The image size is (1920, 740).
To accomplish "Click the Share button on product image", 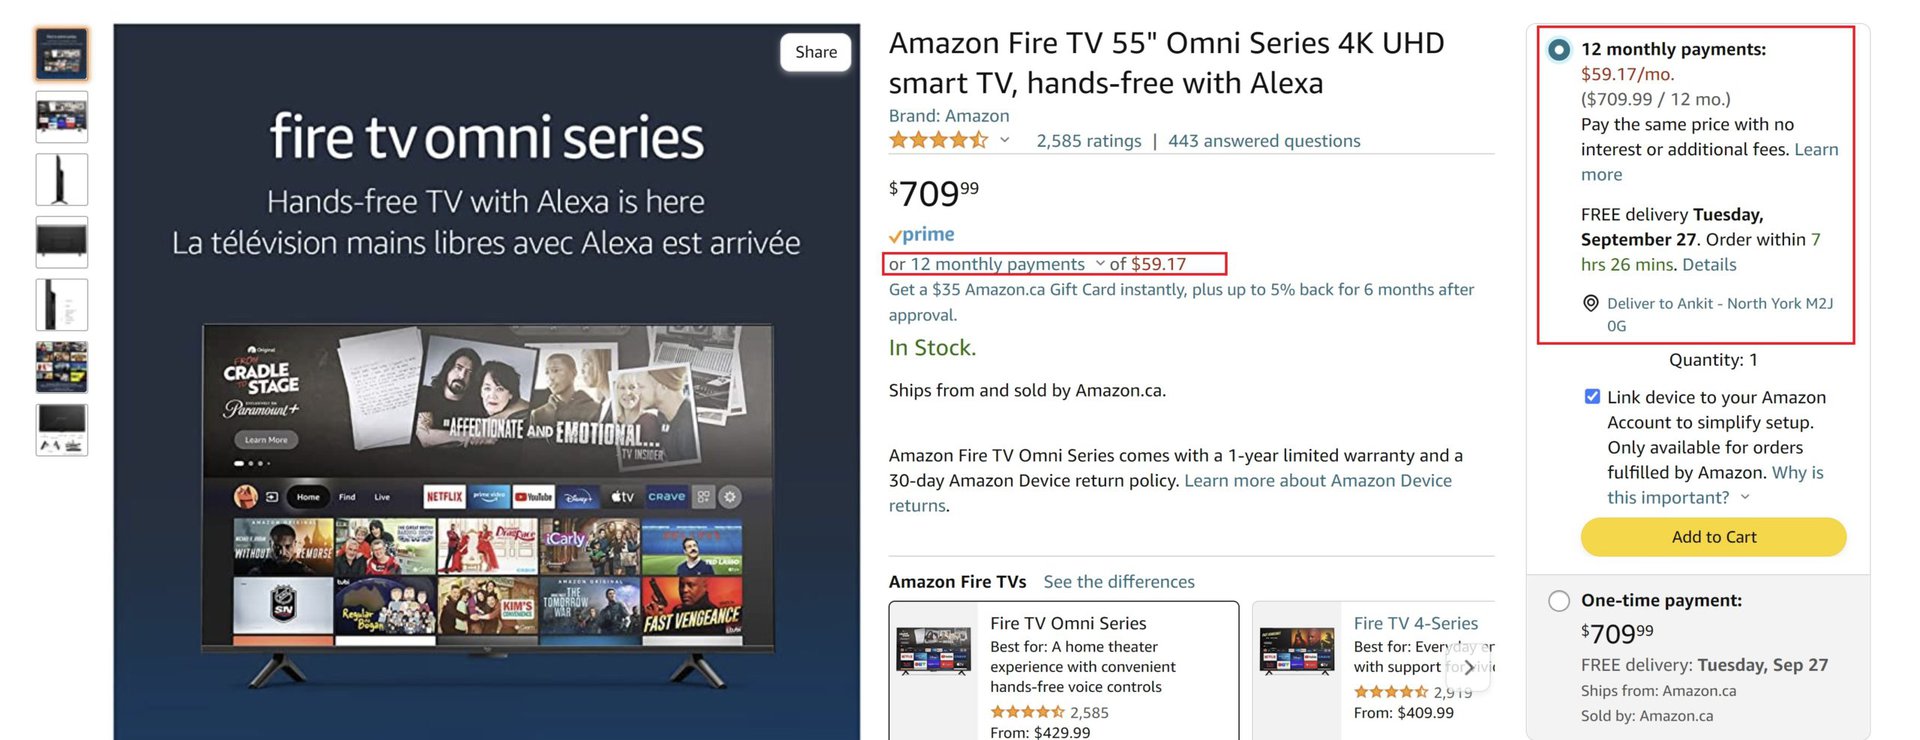I will pyautogui.click(x=816, y=52).
